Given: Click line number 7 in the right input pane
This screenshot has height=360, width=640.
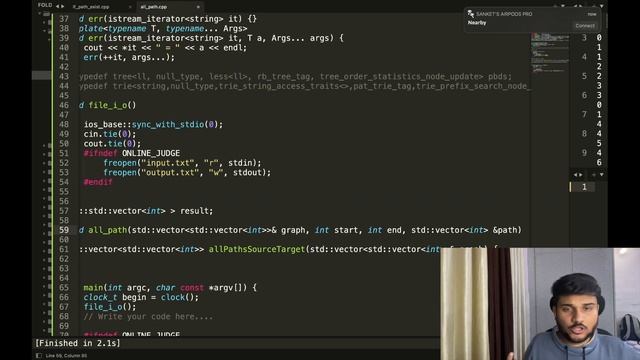Looking at the screenshot, I should [x=584, y=114].
